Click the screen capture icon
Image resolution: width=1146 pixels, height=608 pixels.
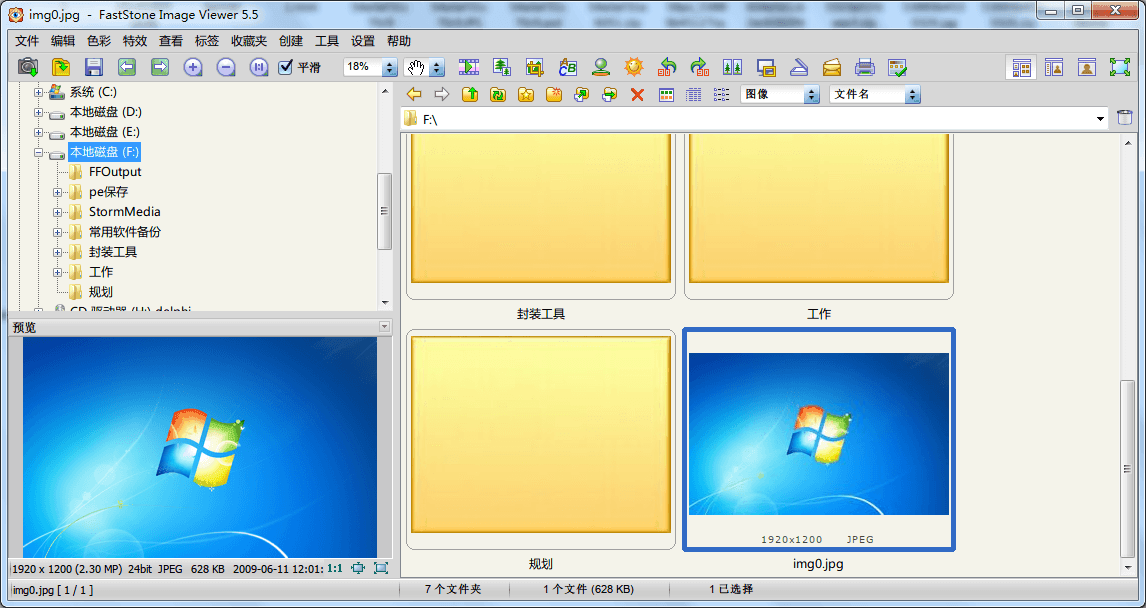tap(766, 67)
